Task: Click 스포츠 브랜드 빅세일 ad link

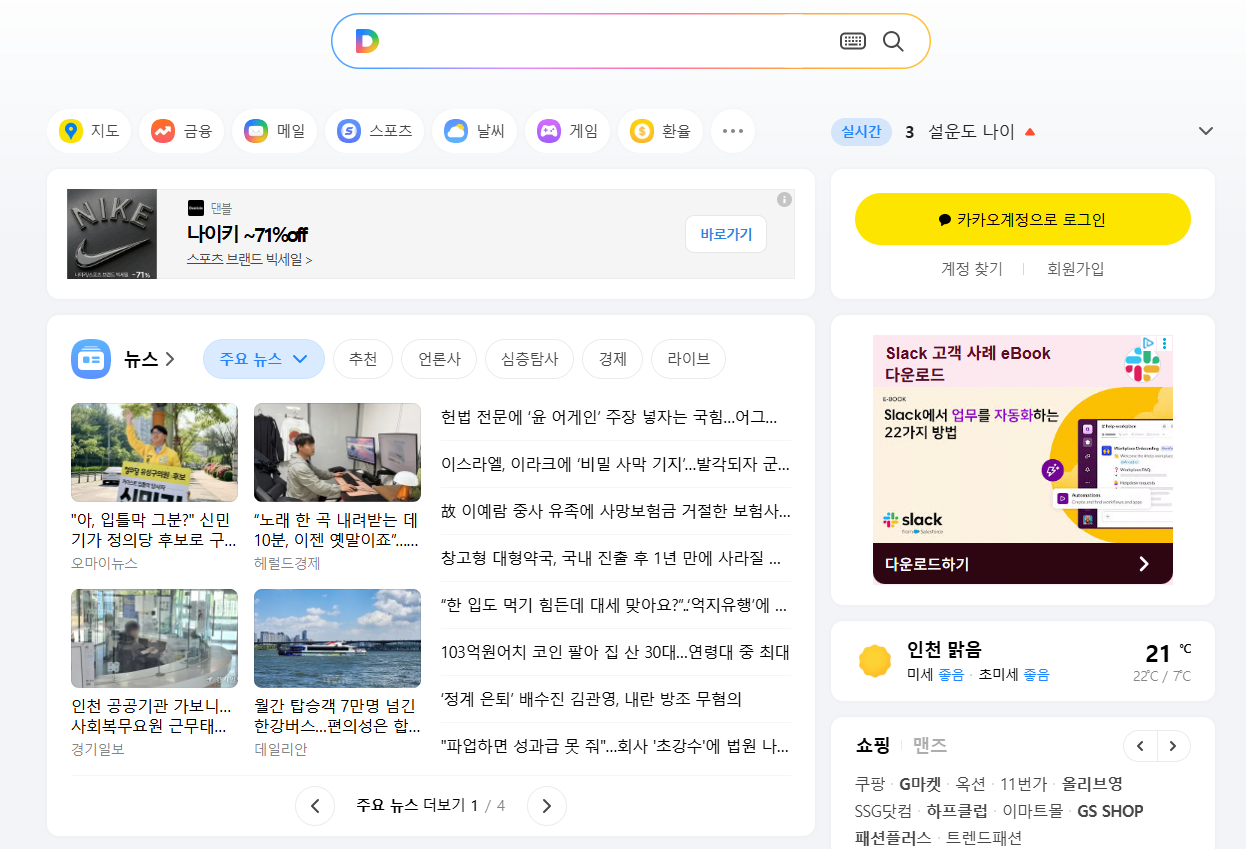Action: (x=250, y=259)
